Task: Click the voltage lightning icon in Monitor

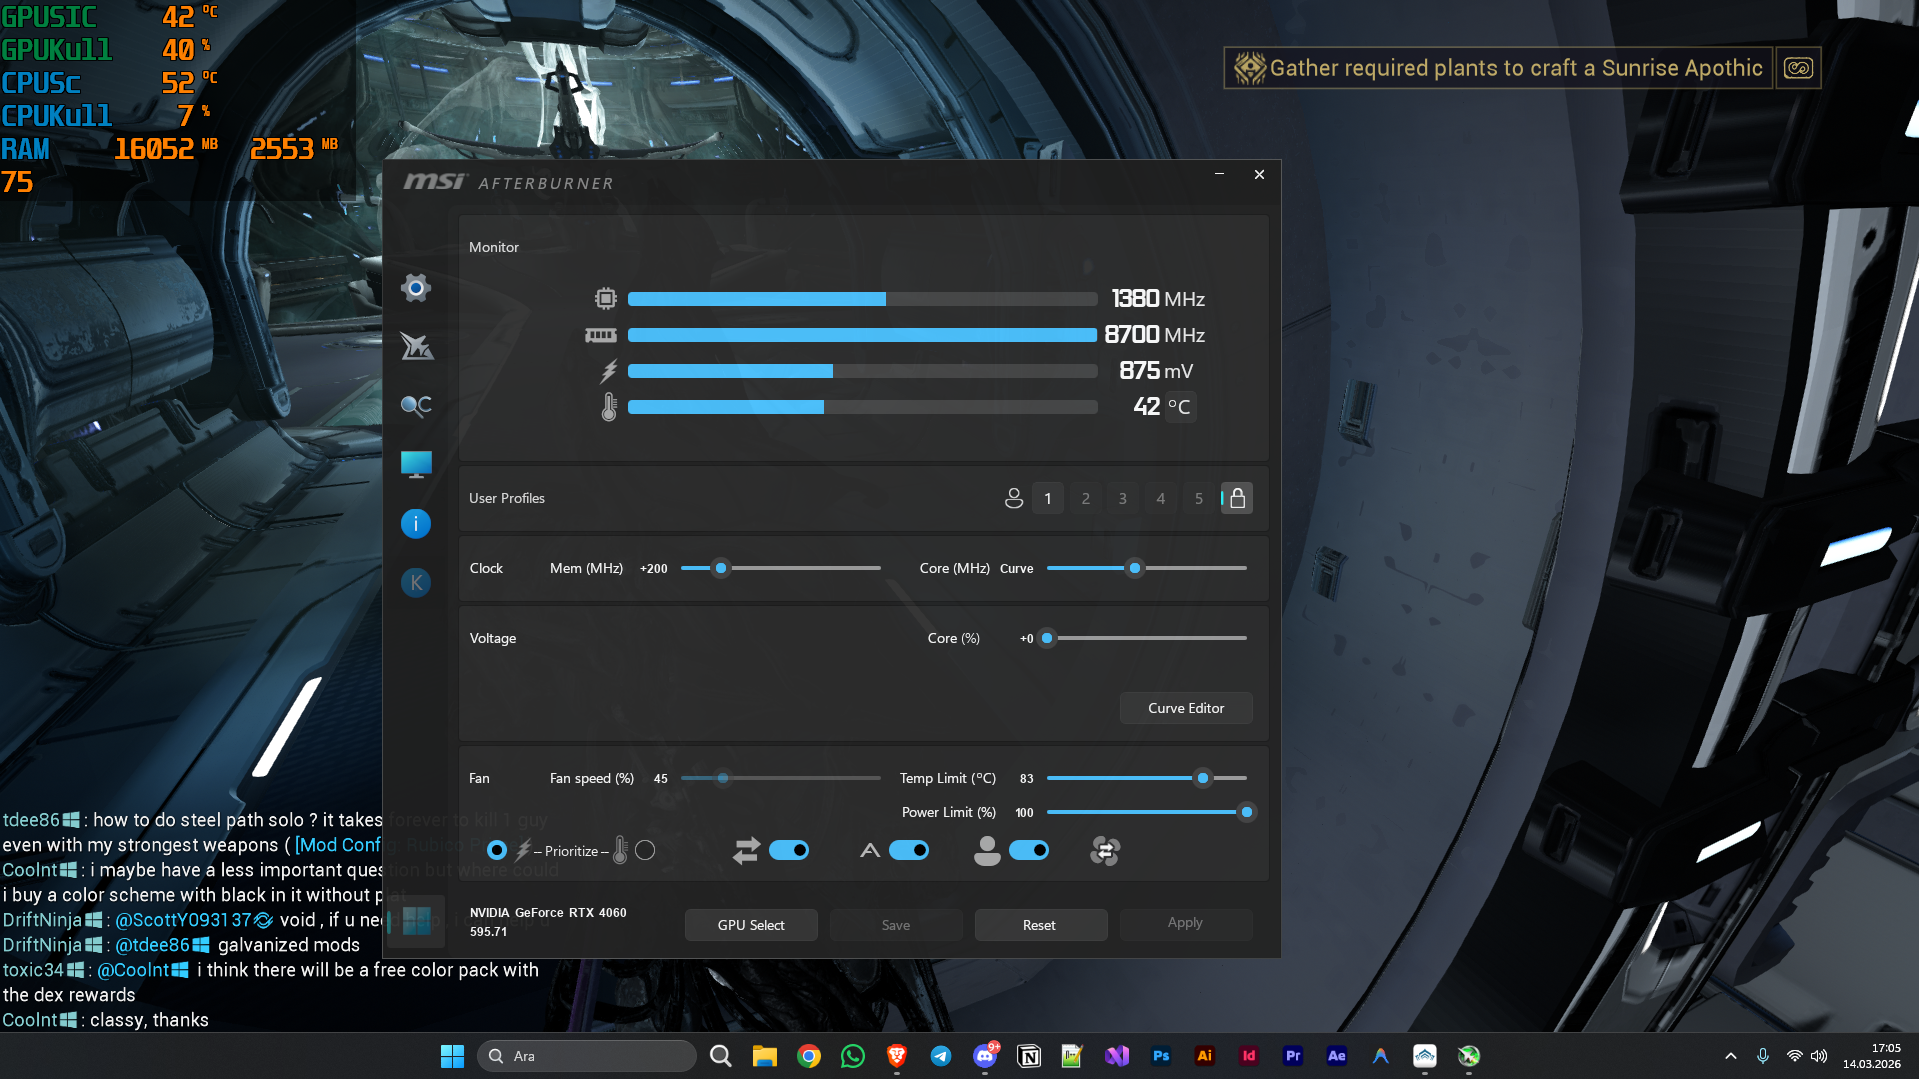Action: point(608,371)
